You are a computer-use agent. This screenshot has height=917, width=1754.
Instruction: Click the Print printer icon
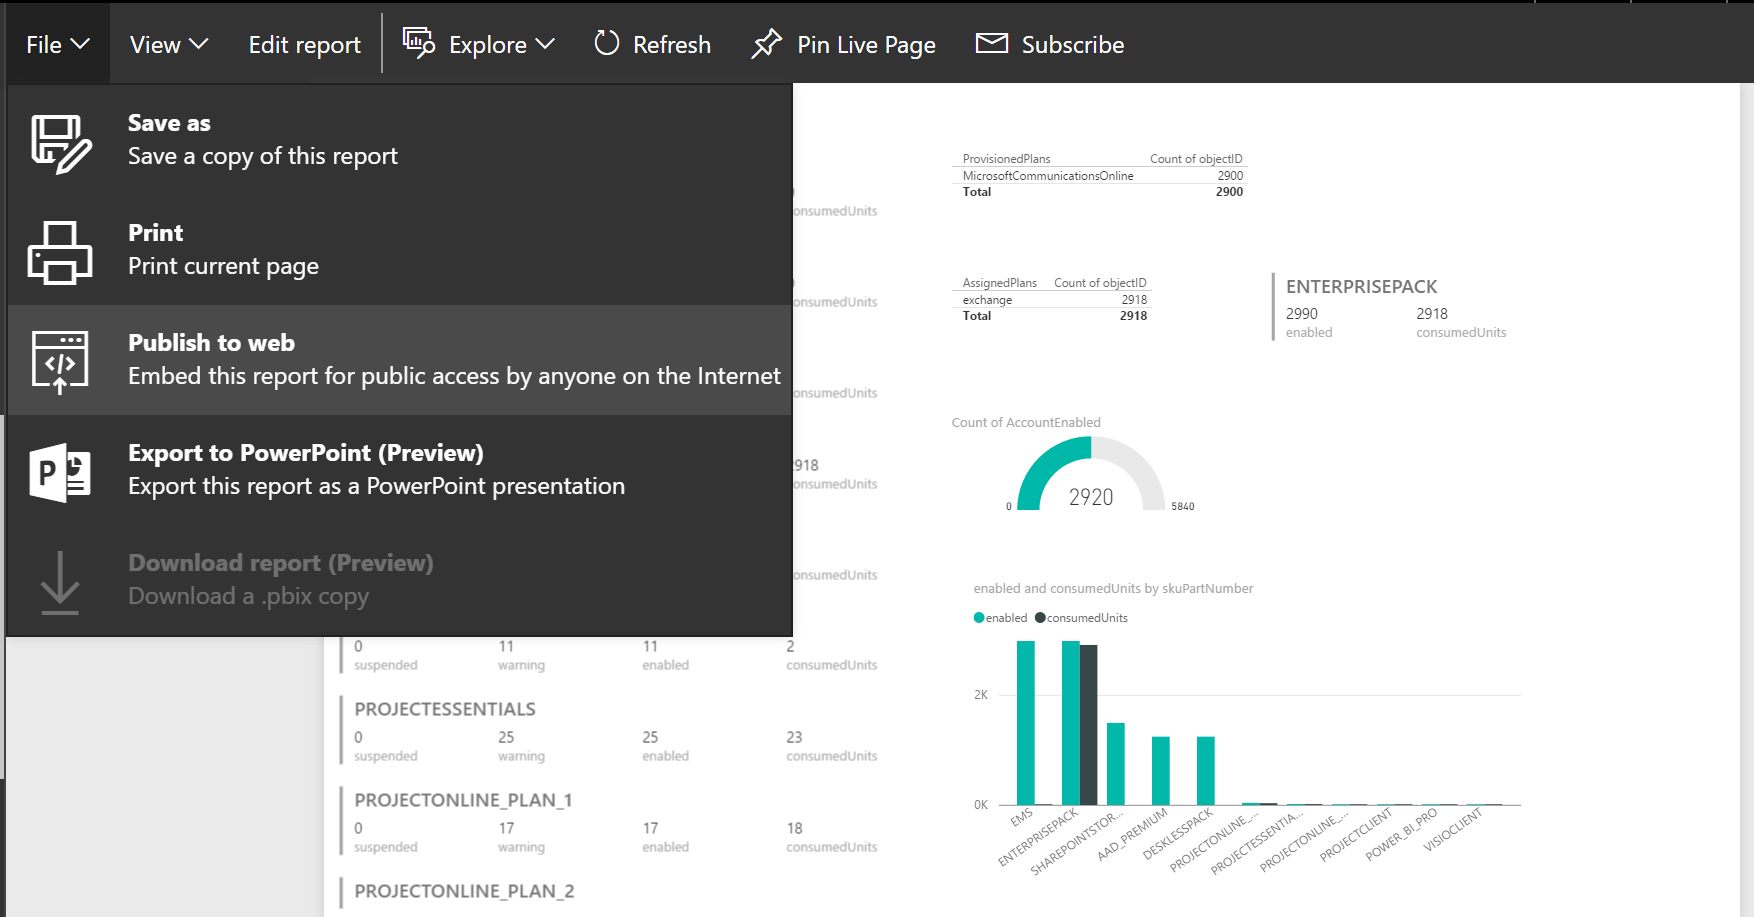click(60, 253)
